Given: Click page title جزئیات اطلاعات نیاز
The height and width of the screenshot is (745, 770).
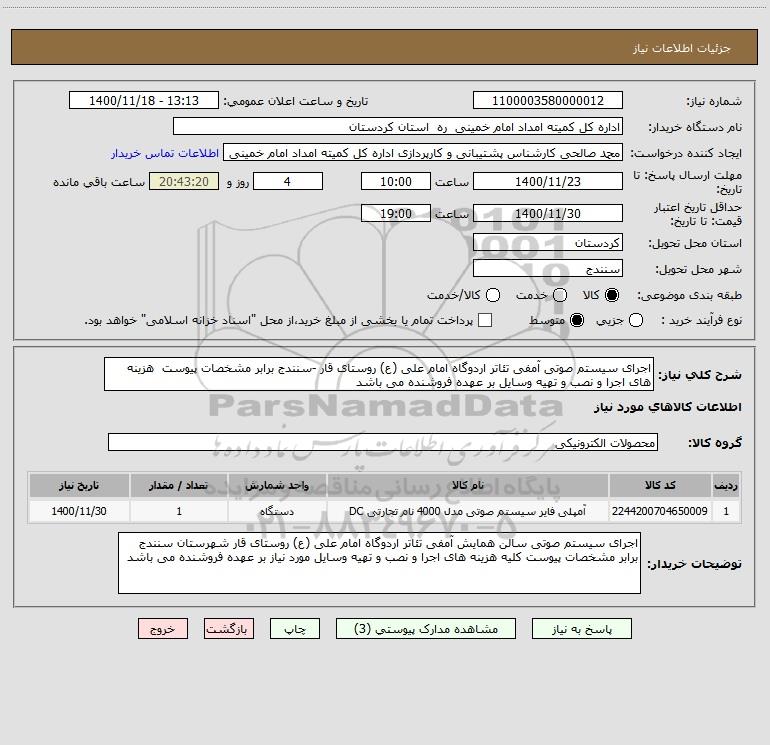Looking at the screenshot, I should (x=682, y=48).
